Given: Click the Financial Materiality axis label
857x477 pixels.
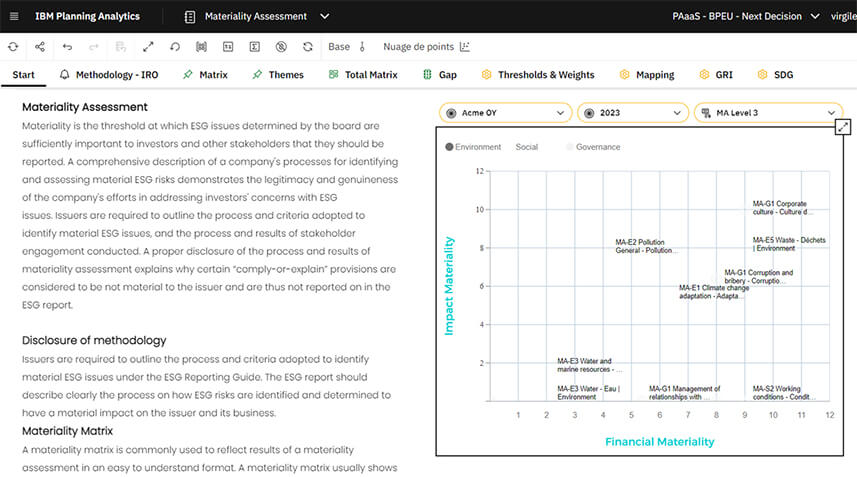Looking at the screenshot, I should [659, 441].
